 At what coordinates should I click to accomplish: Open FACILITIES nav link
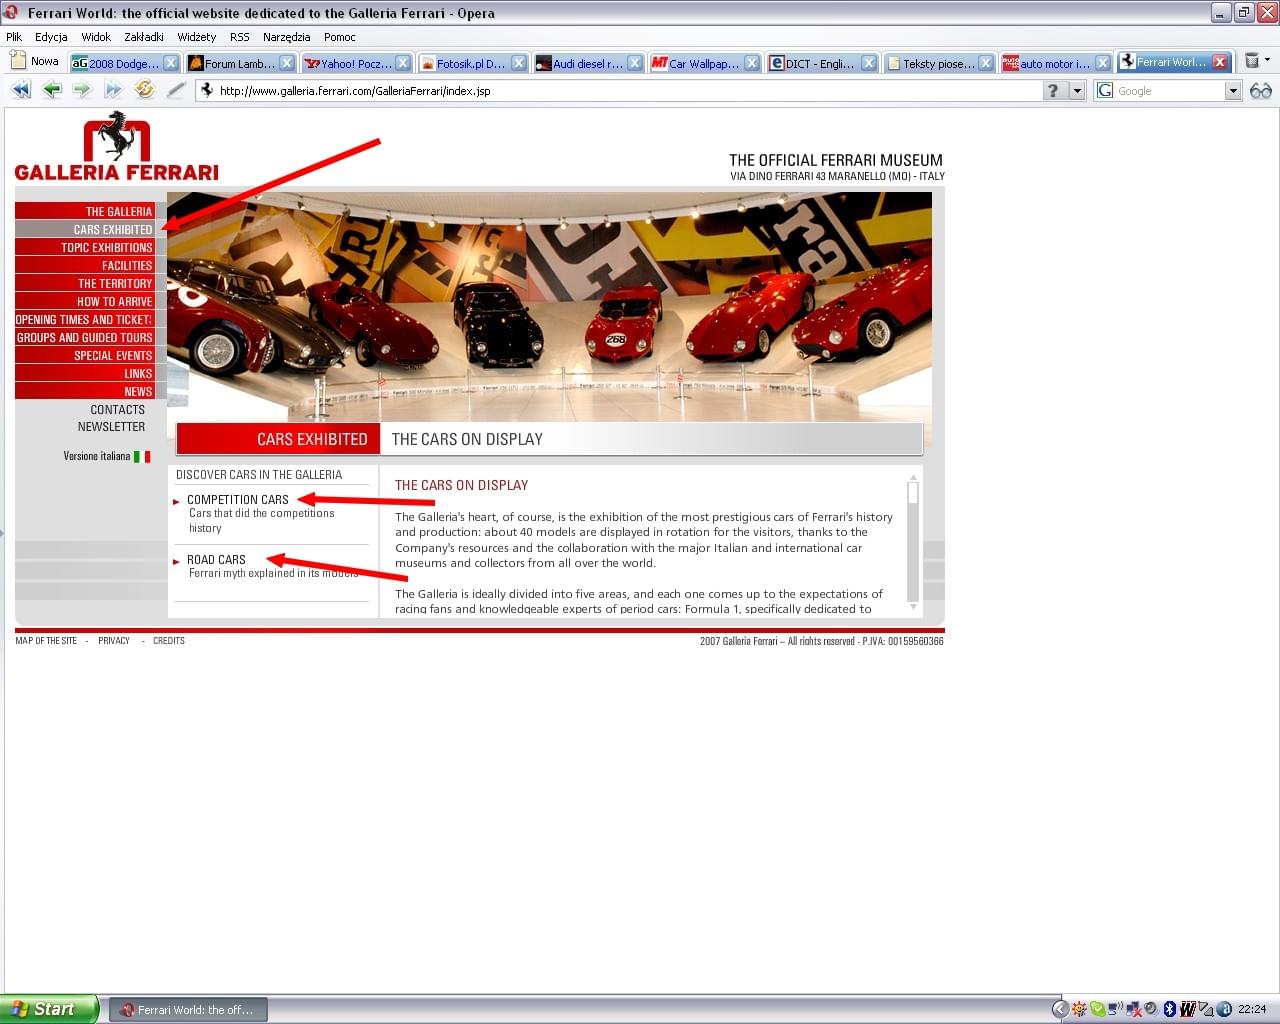click(84, 265)
